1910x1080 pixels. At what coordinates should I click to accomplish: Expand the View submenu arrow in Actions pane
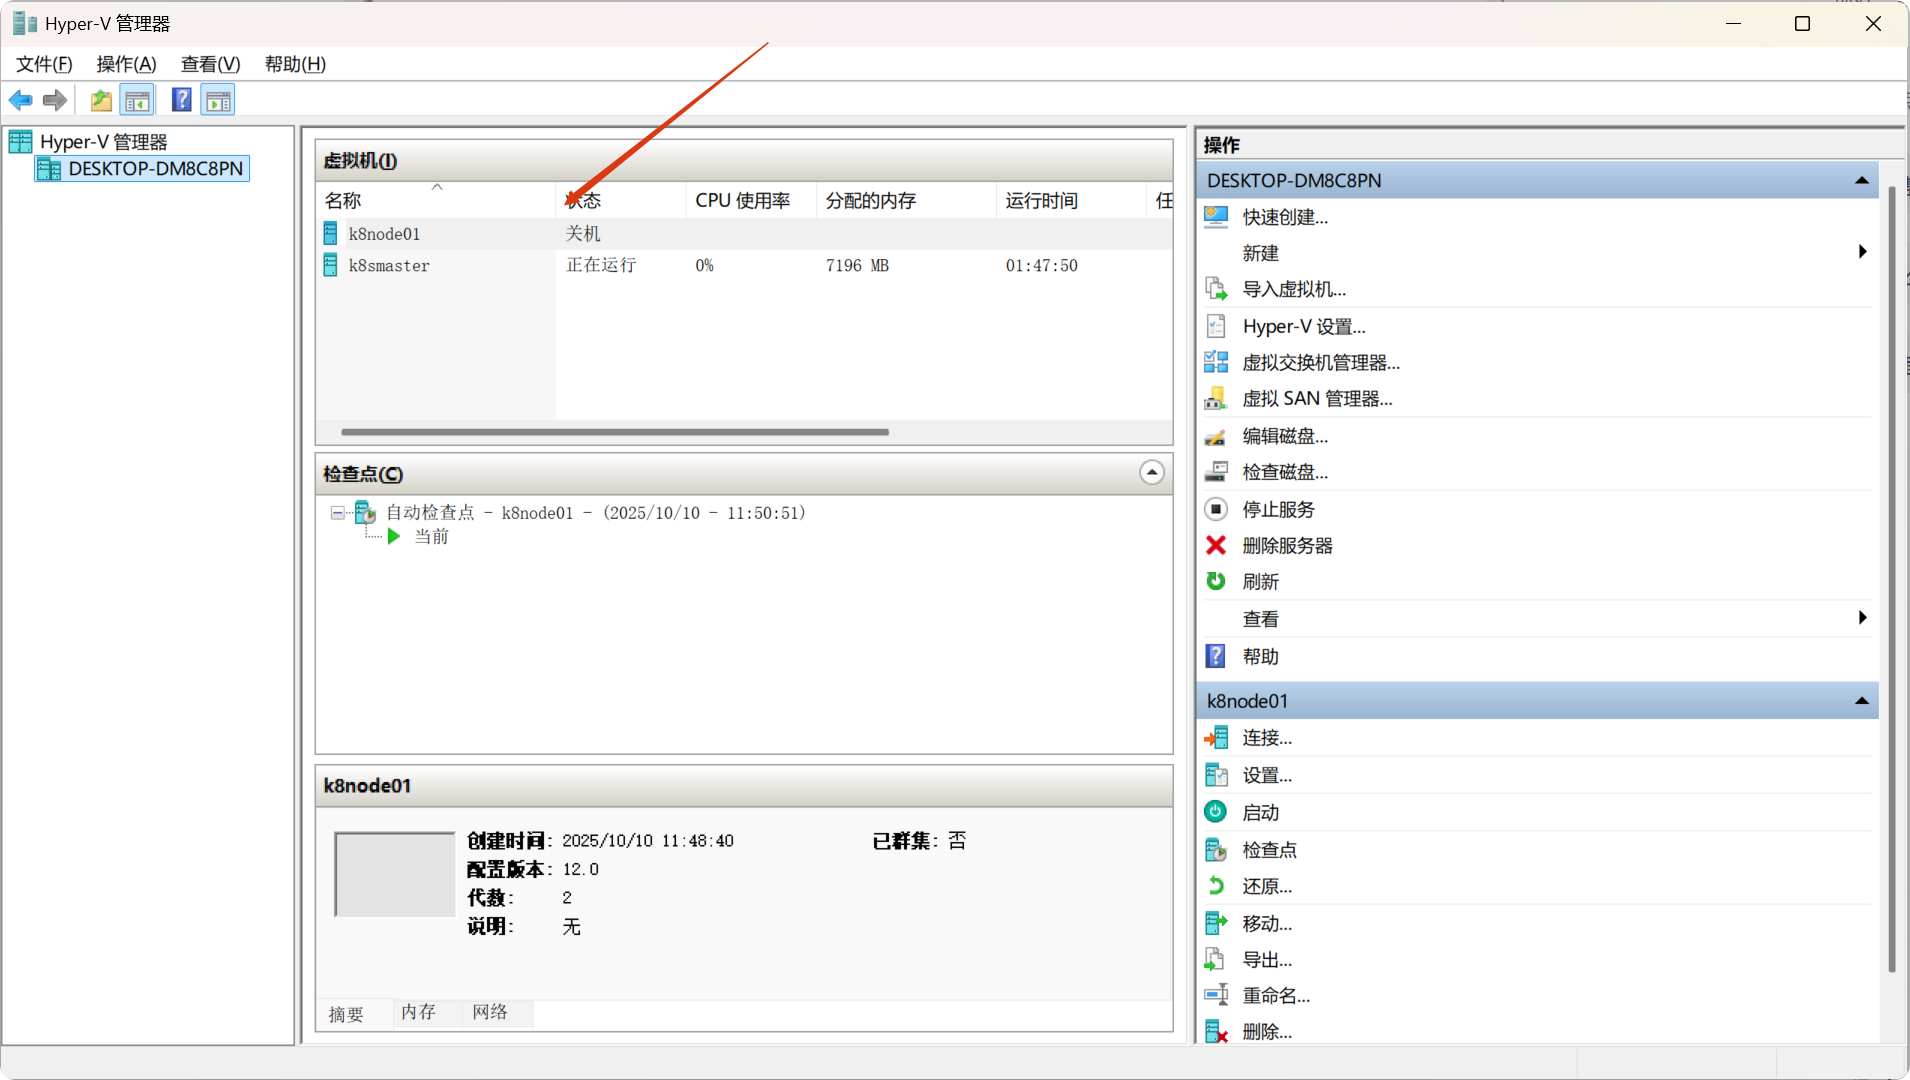pos(1862,618)
